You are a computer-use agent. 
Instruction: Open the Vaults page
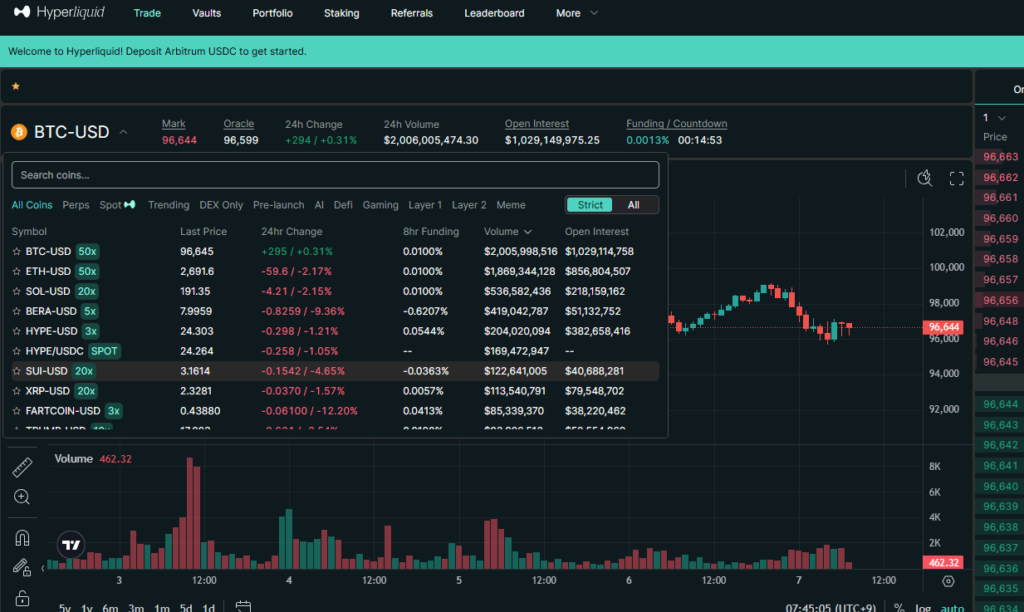click(x=205, y=13)
